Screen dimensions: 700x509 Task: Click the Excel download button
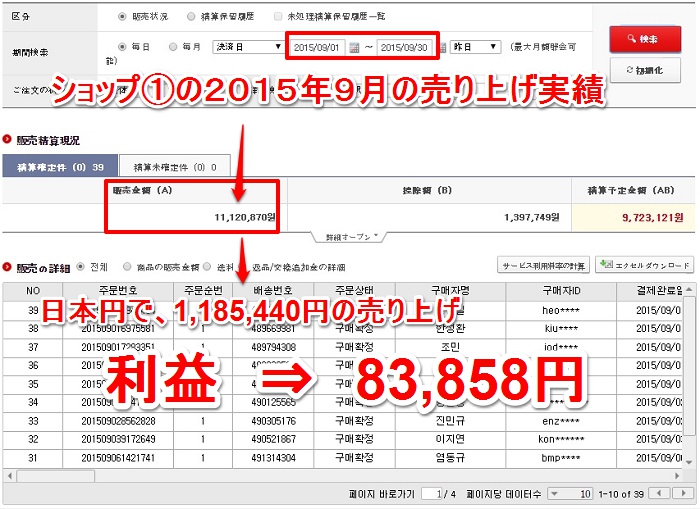pos(644,265)
